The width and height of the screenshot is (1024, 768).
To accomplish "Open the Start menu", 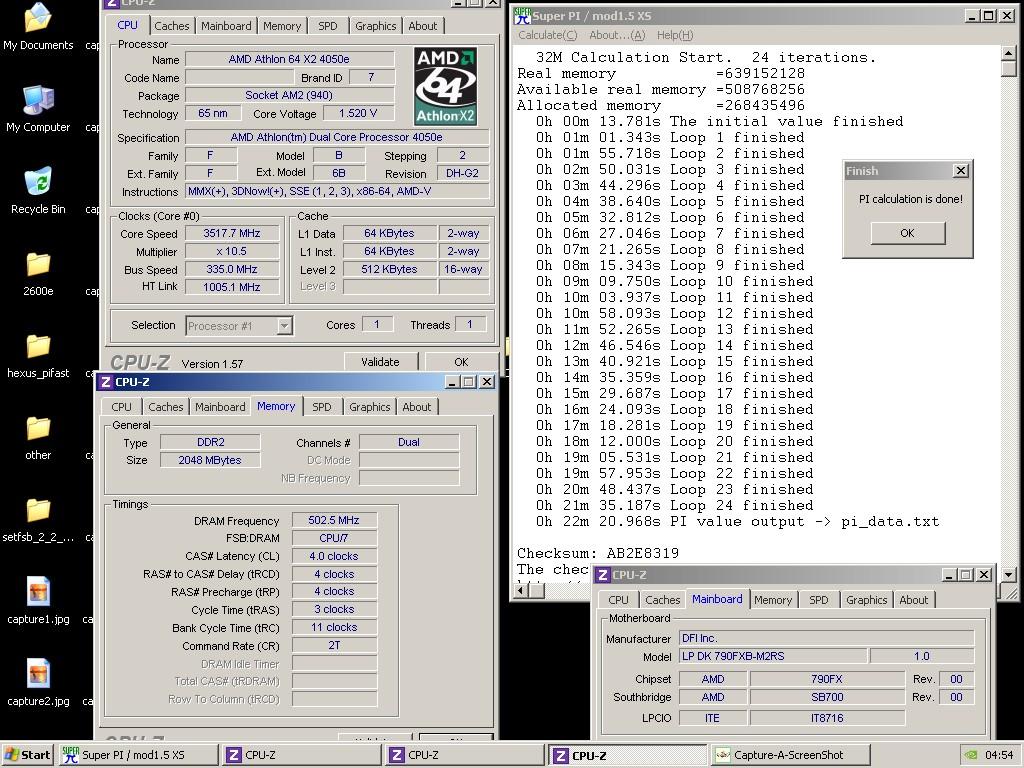I will tap(27, 755).
